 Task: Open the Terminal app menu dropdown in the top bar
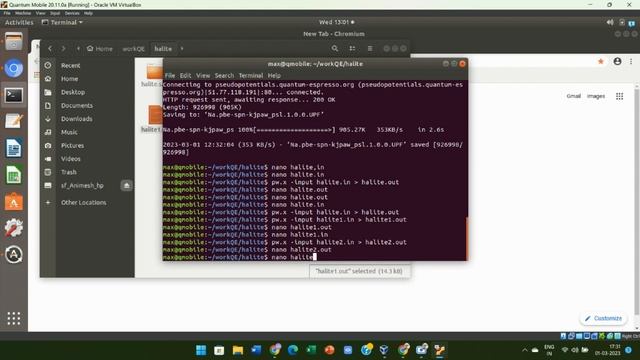coord(62,22)
